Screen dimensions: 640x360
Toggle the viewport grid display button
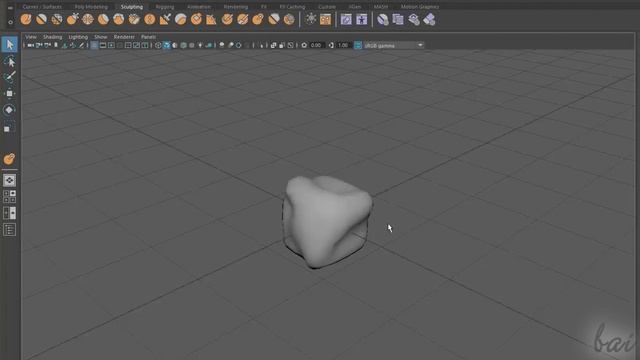pyautogui.click(x=94, y=45)
